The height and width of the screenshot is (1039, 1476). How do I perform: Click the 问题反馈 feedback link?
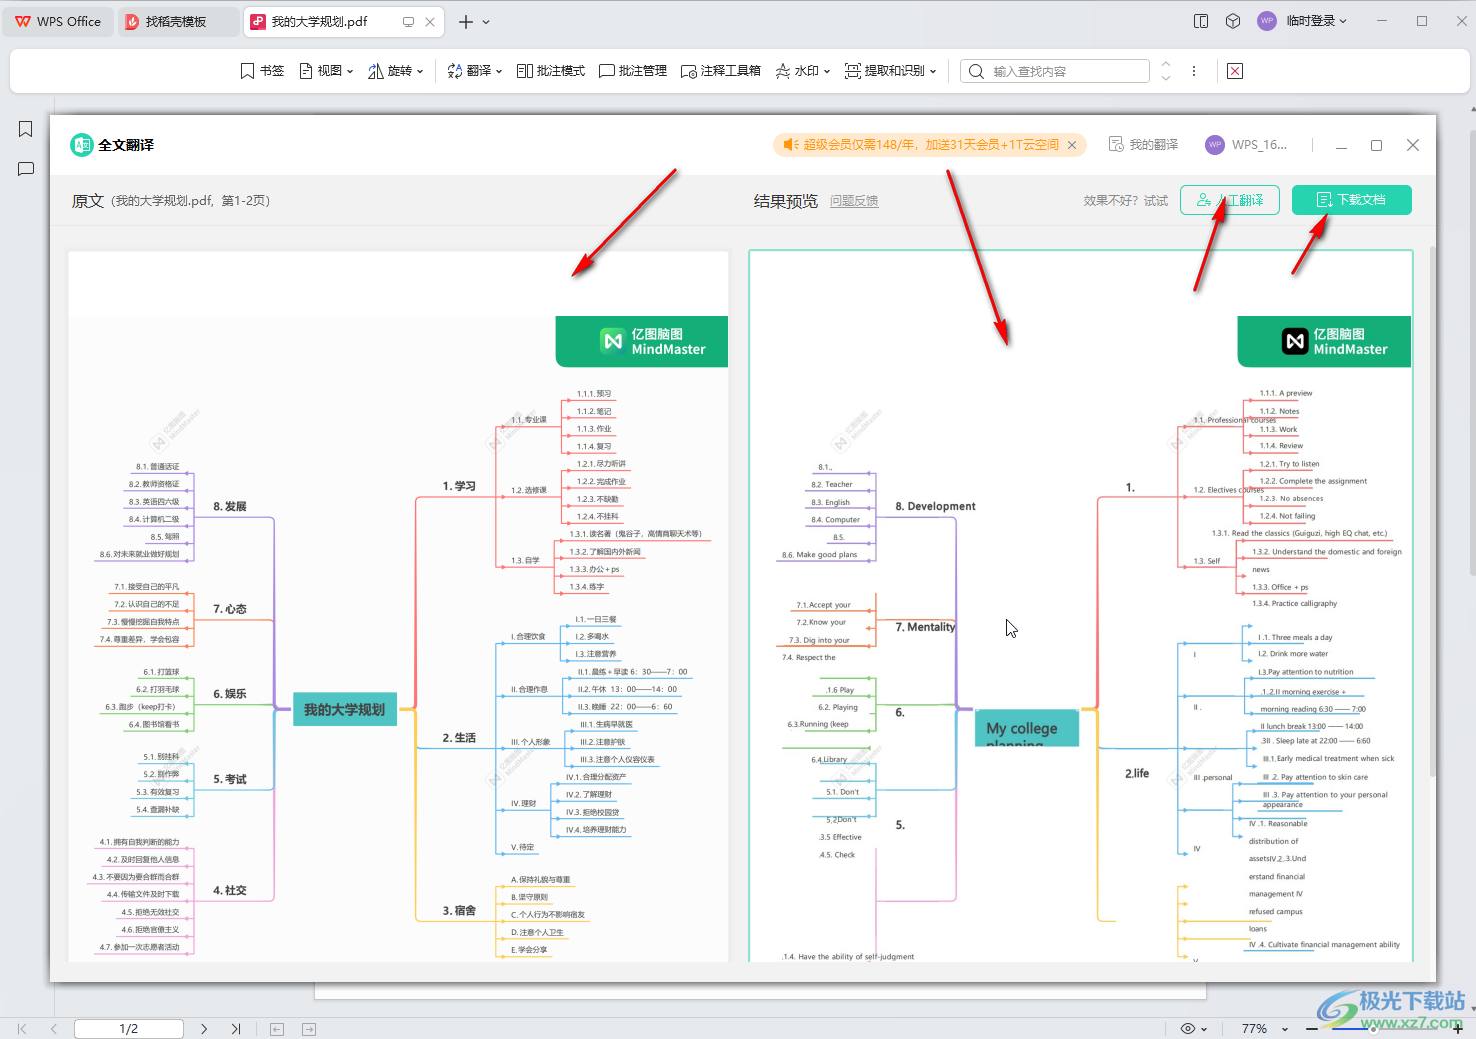pyautogui.click(x=854, y=201)
